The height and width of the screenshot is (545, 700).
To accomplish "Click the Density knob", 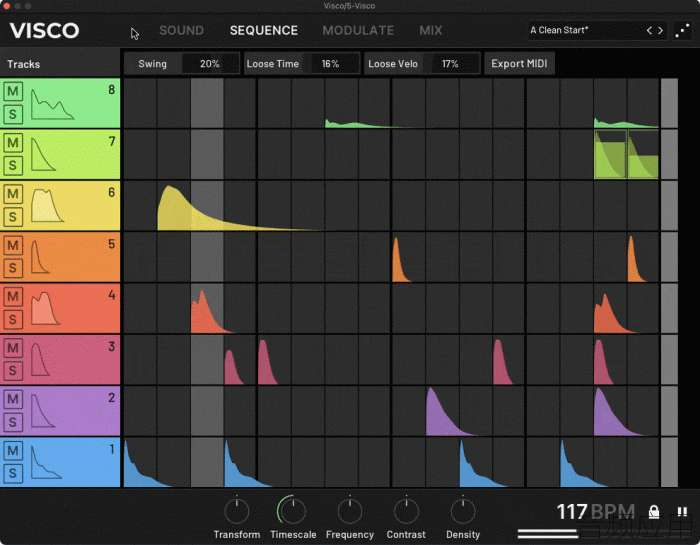I will tap(463, 511).
